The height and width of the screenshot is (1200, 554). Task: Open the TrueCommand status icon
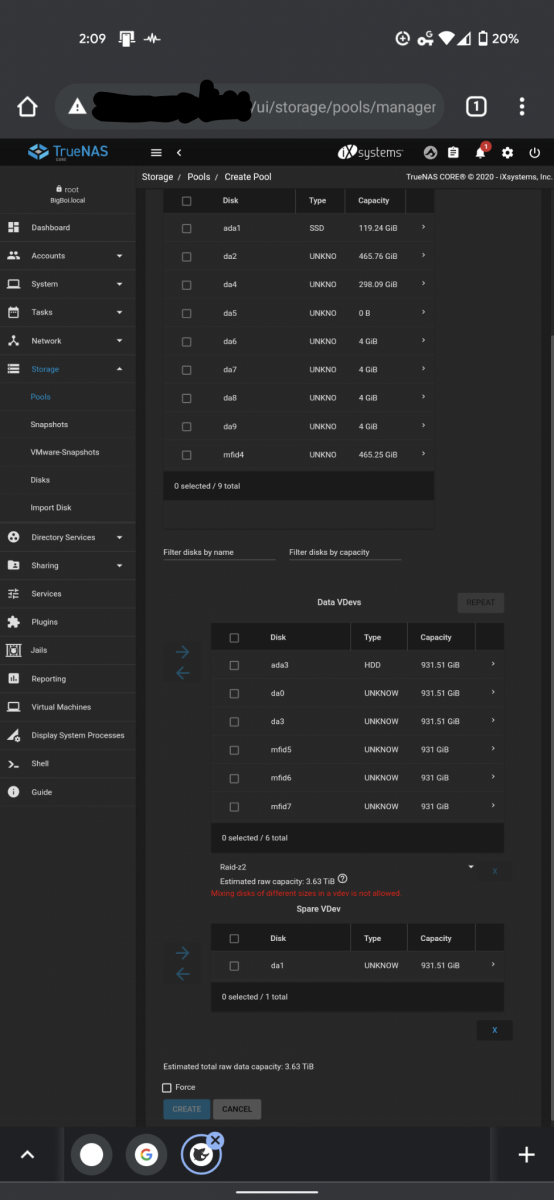pos(430,152)
